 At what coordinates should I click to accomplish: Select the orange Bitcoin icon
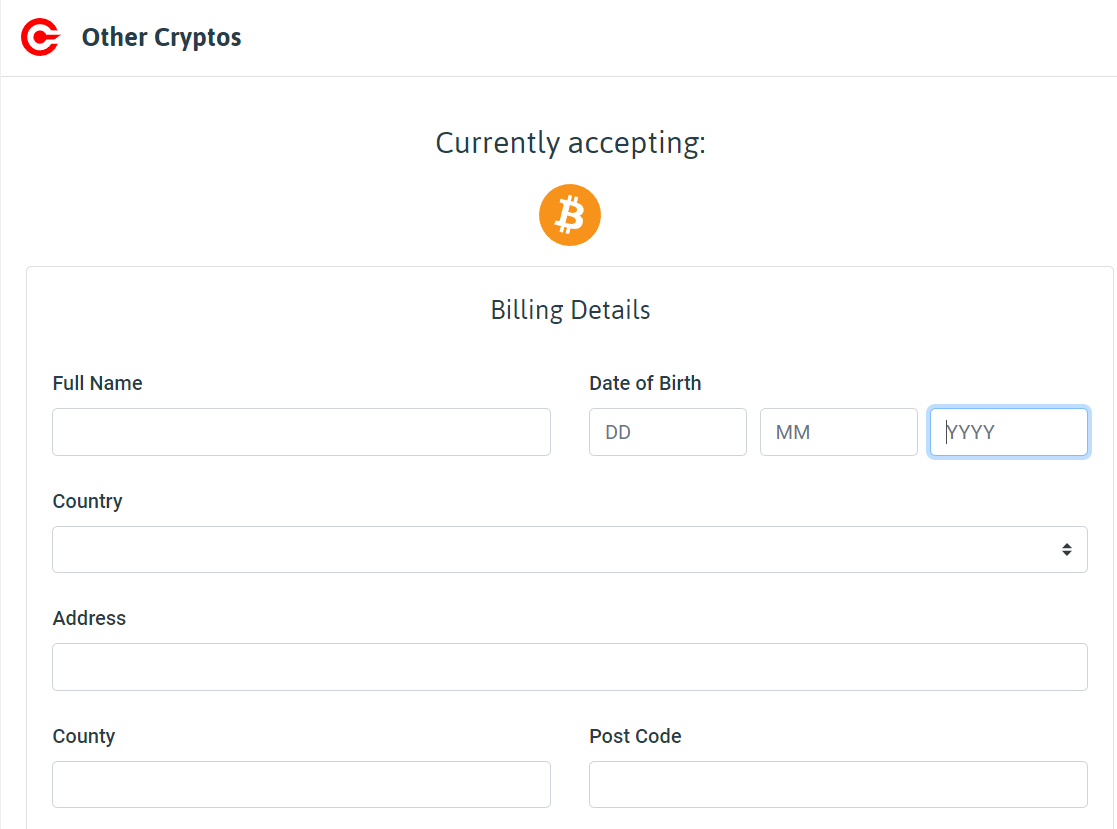(570, 215)
